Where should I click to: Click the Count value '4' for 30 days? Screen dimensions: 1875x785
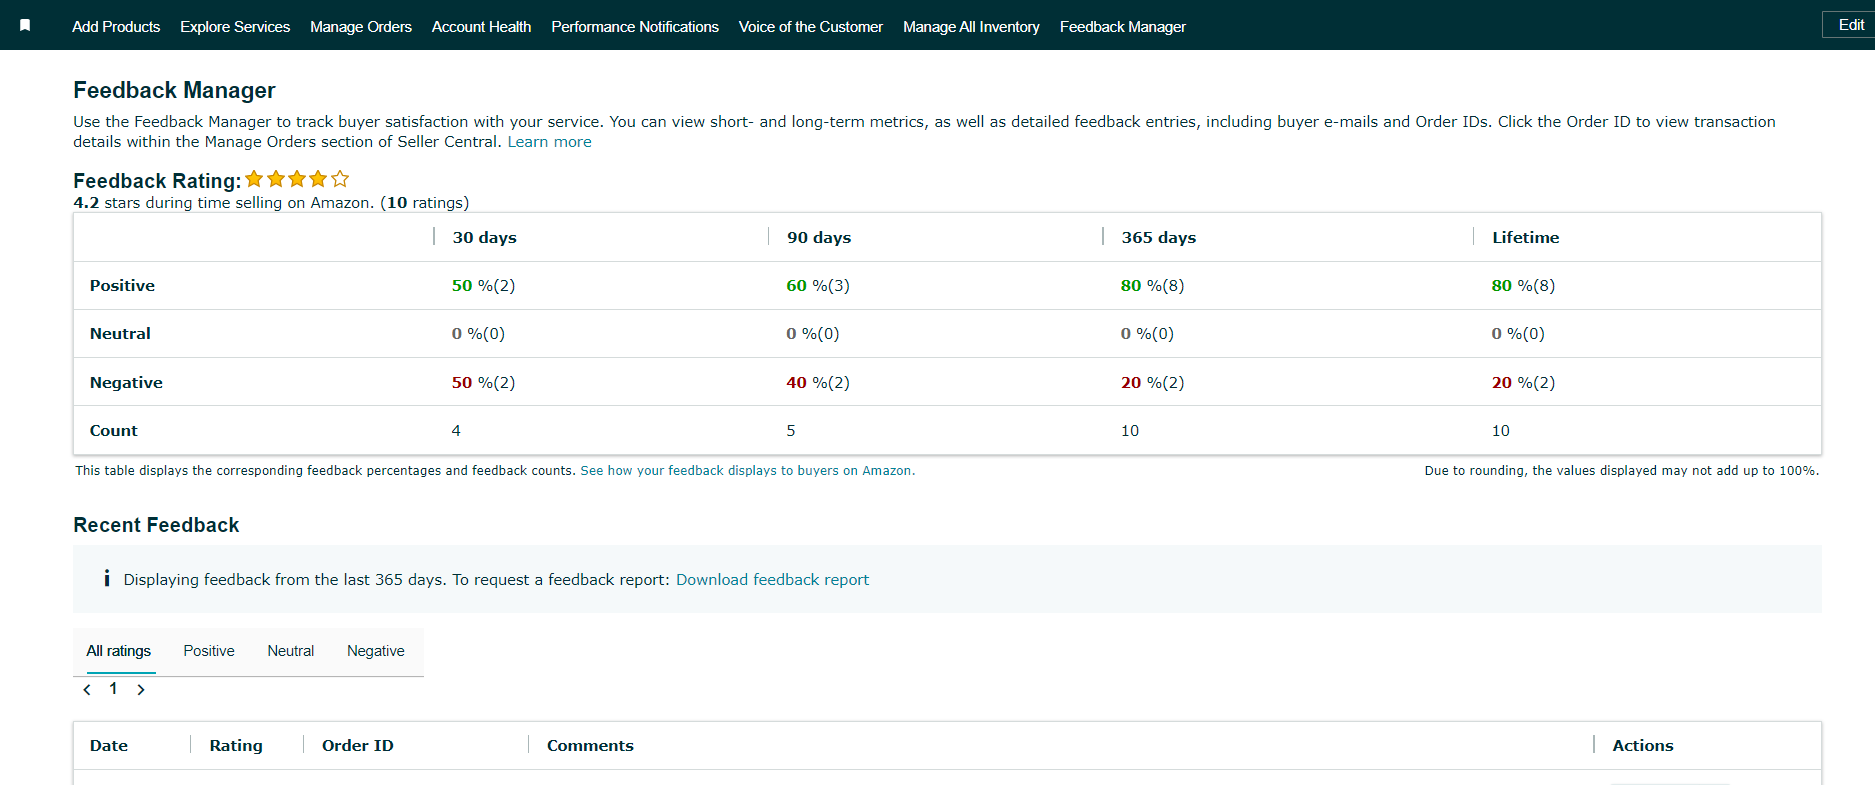click(x=456, y=431)
